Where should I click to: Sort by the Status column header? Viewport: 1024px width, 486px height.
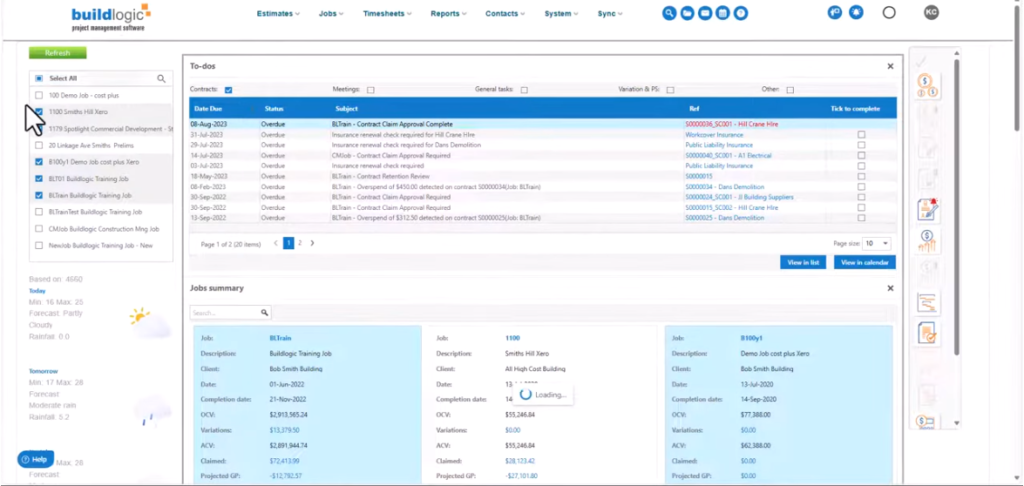coord(274,108)
